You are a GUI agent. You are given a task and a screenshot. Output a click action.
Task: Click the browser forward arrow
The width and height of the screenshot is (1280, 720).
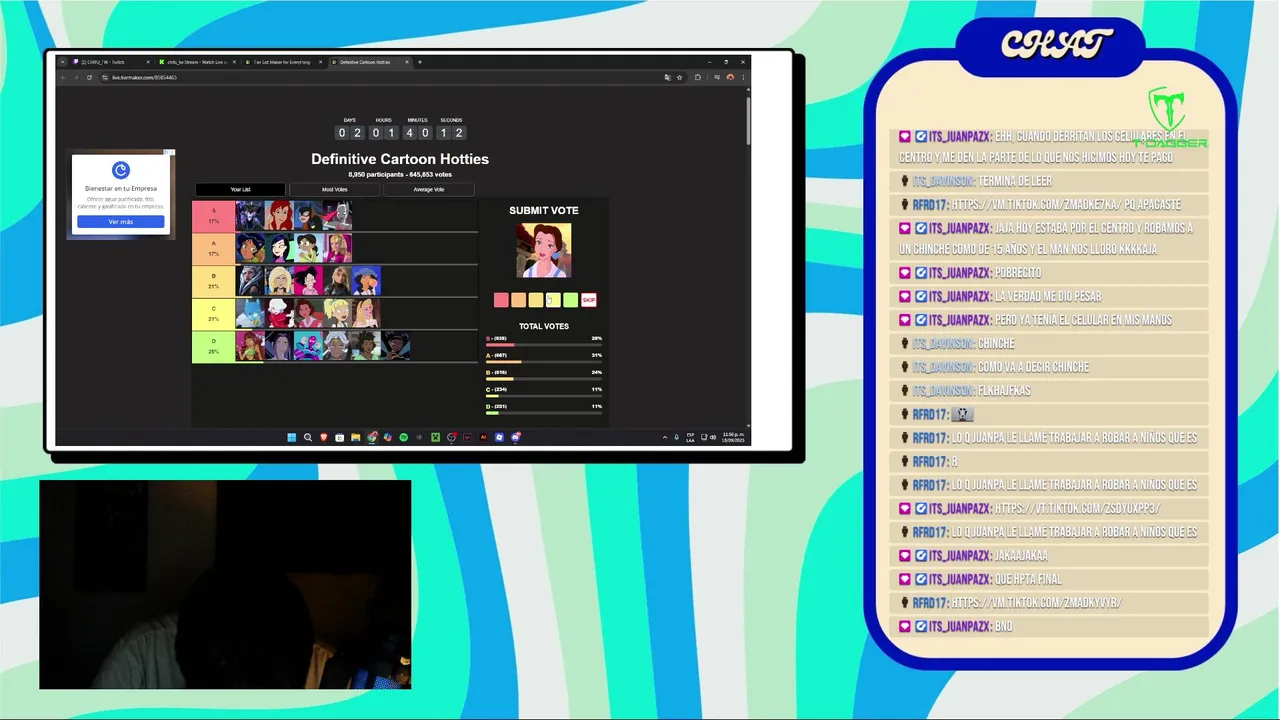(76, 77)
